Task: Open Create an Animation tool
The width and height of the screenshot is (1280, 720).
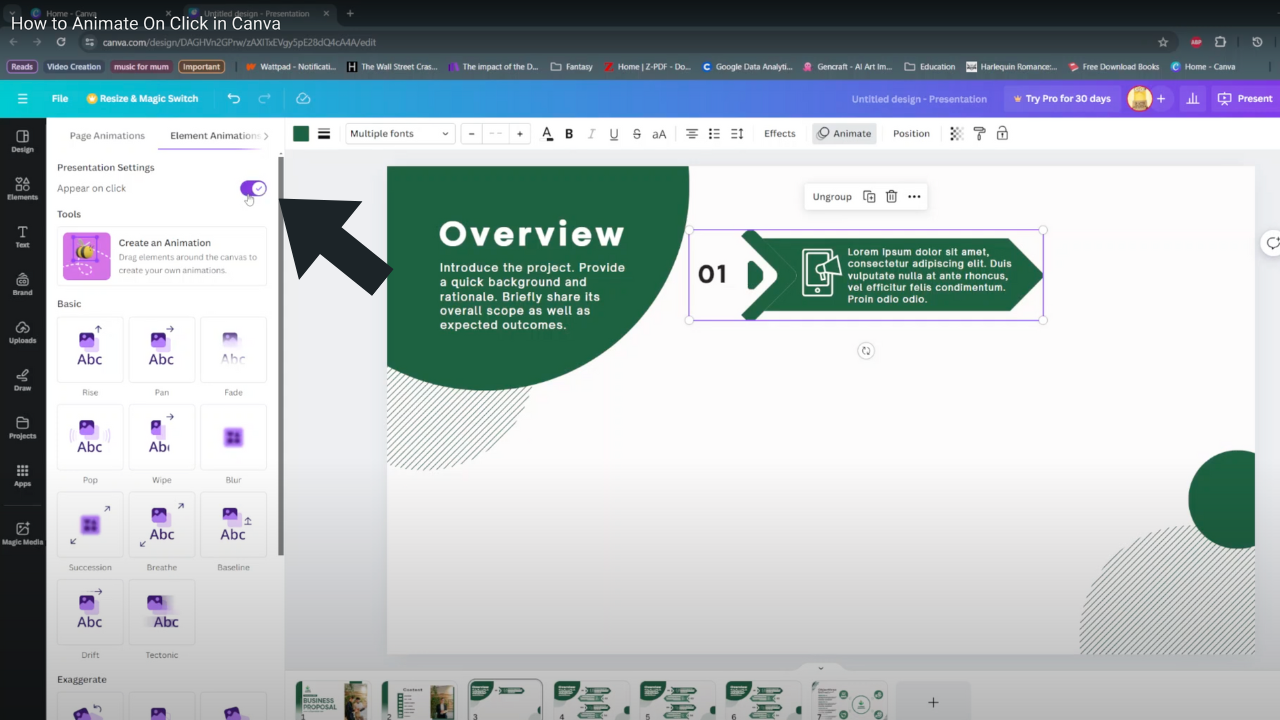Action: tap(162, 256)
